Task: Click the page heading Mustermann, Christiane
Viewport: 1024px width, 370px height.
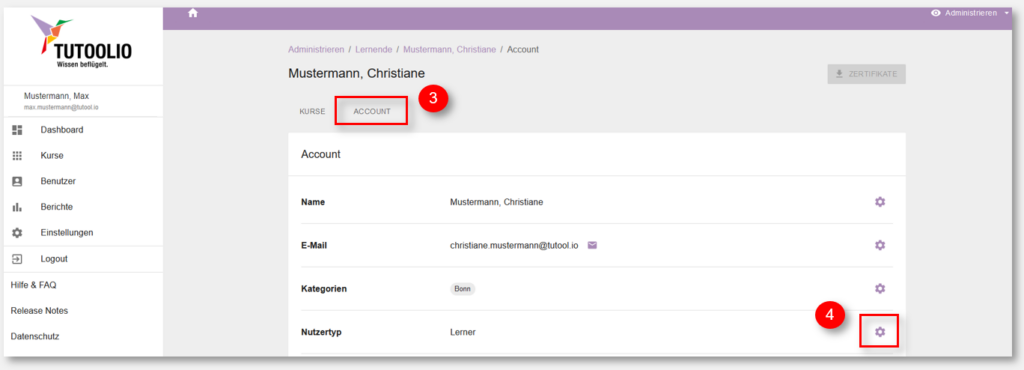Action: (x=357, y=74)
